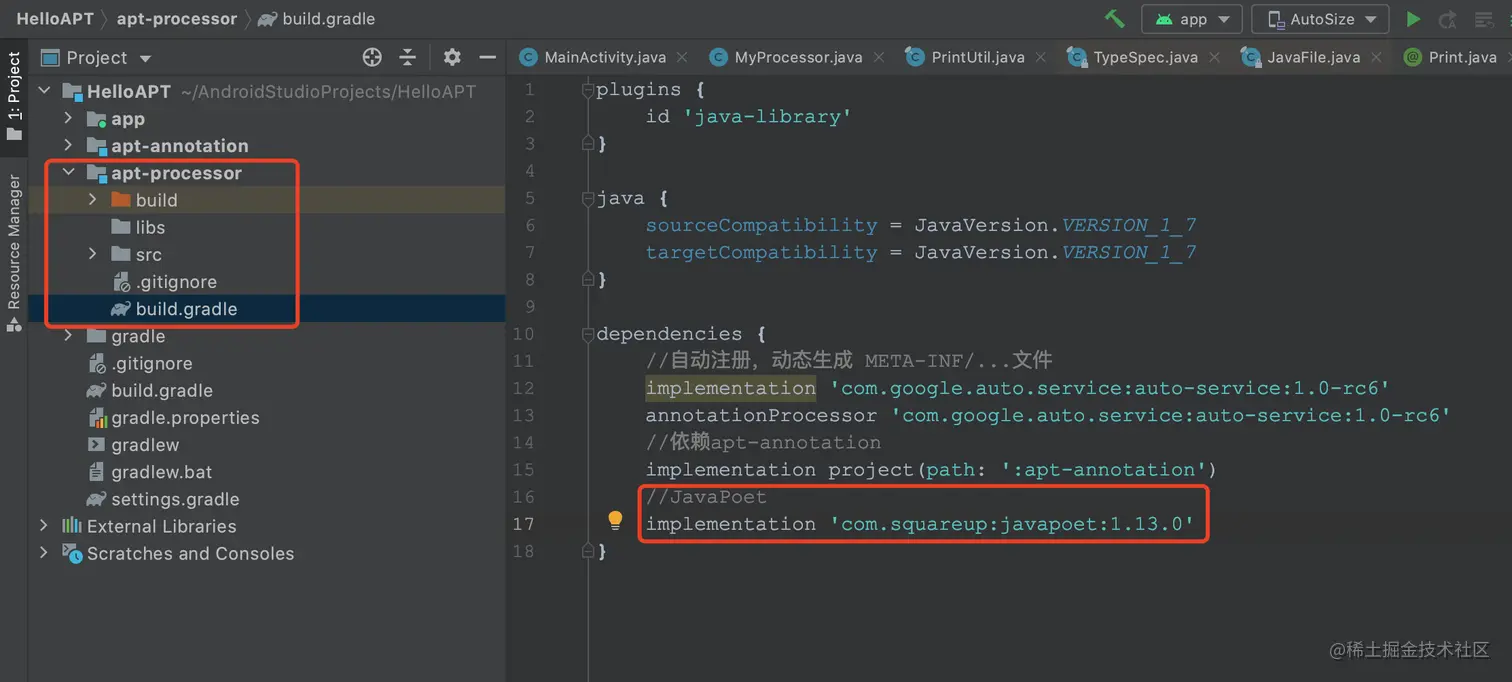Close the MyProcessor.java tab

[x=879, y=58]
